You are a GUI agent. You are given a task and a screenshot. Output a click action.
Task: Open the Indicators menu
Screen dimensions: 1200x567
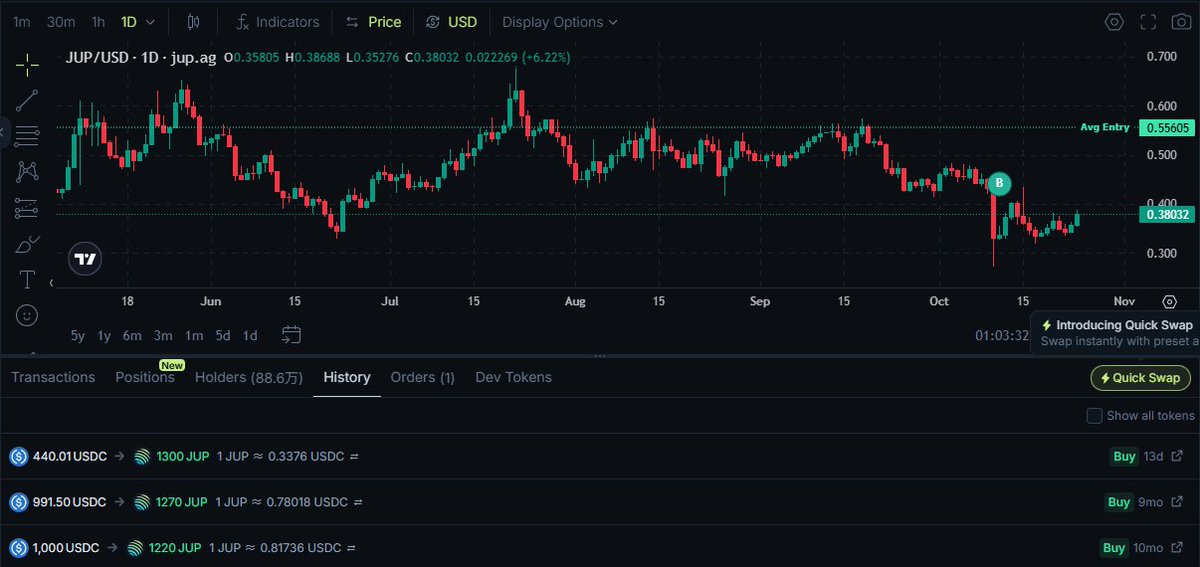pyautogui.click(x=277, y=21)
